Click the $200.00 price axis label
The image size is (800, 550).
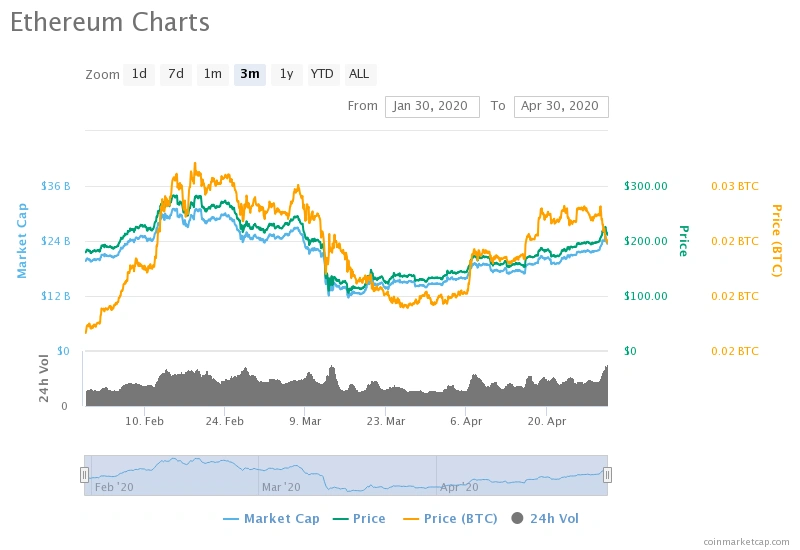(645, 241)
